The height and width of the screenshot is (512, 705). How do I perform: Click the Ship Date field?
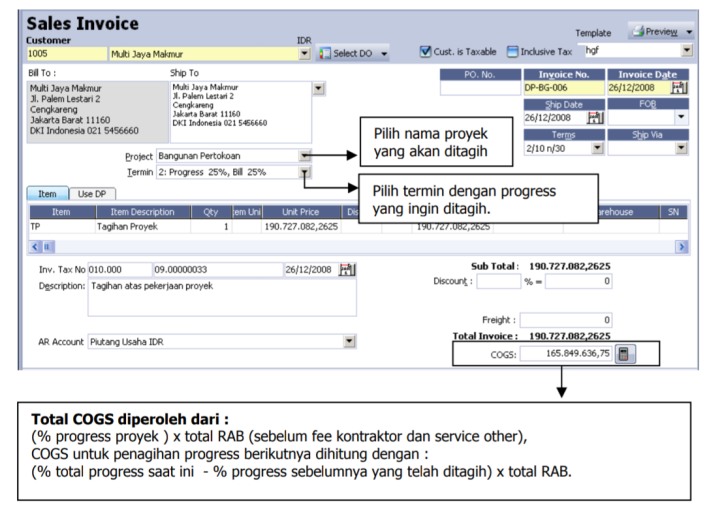[x=555, y=118]
